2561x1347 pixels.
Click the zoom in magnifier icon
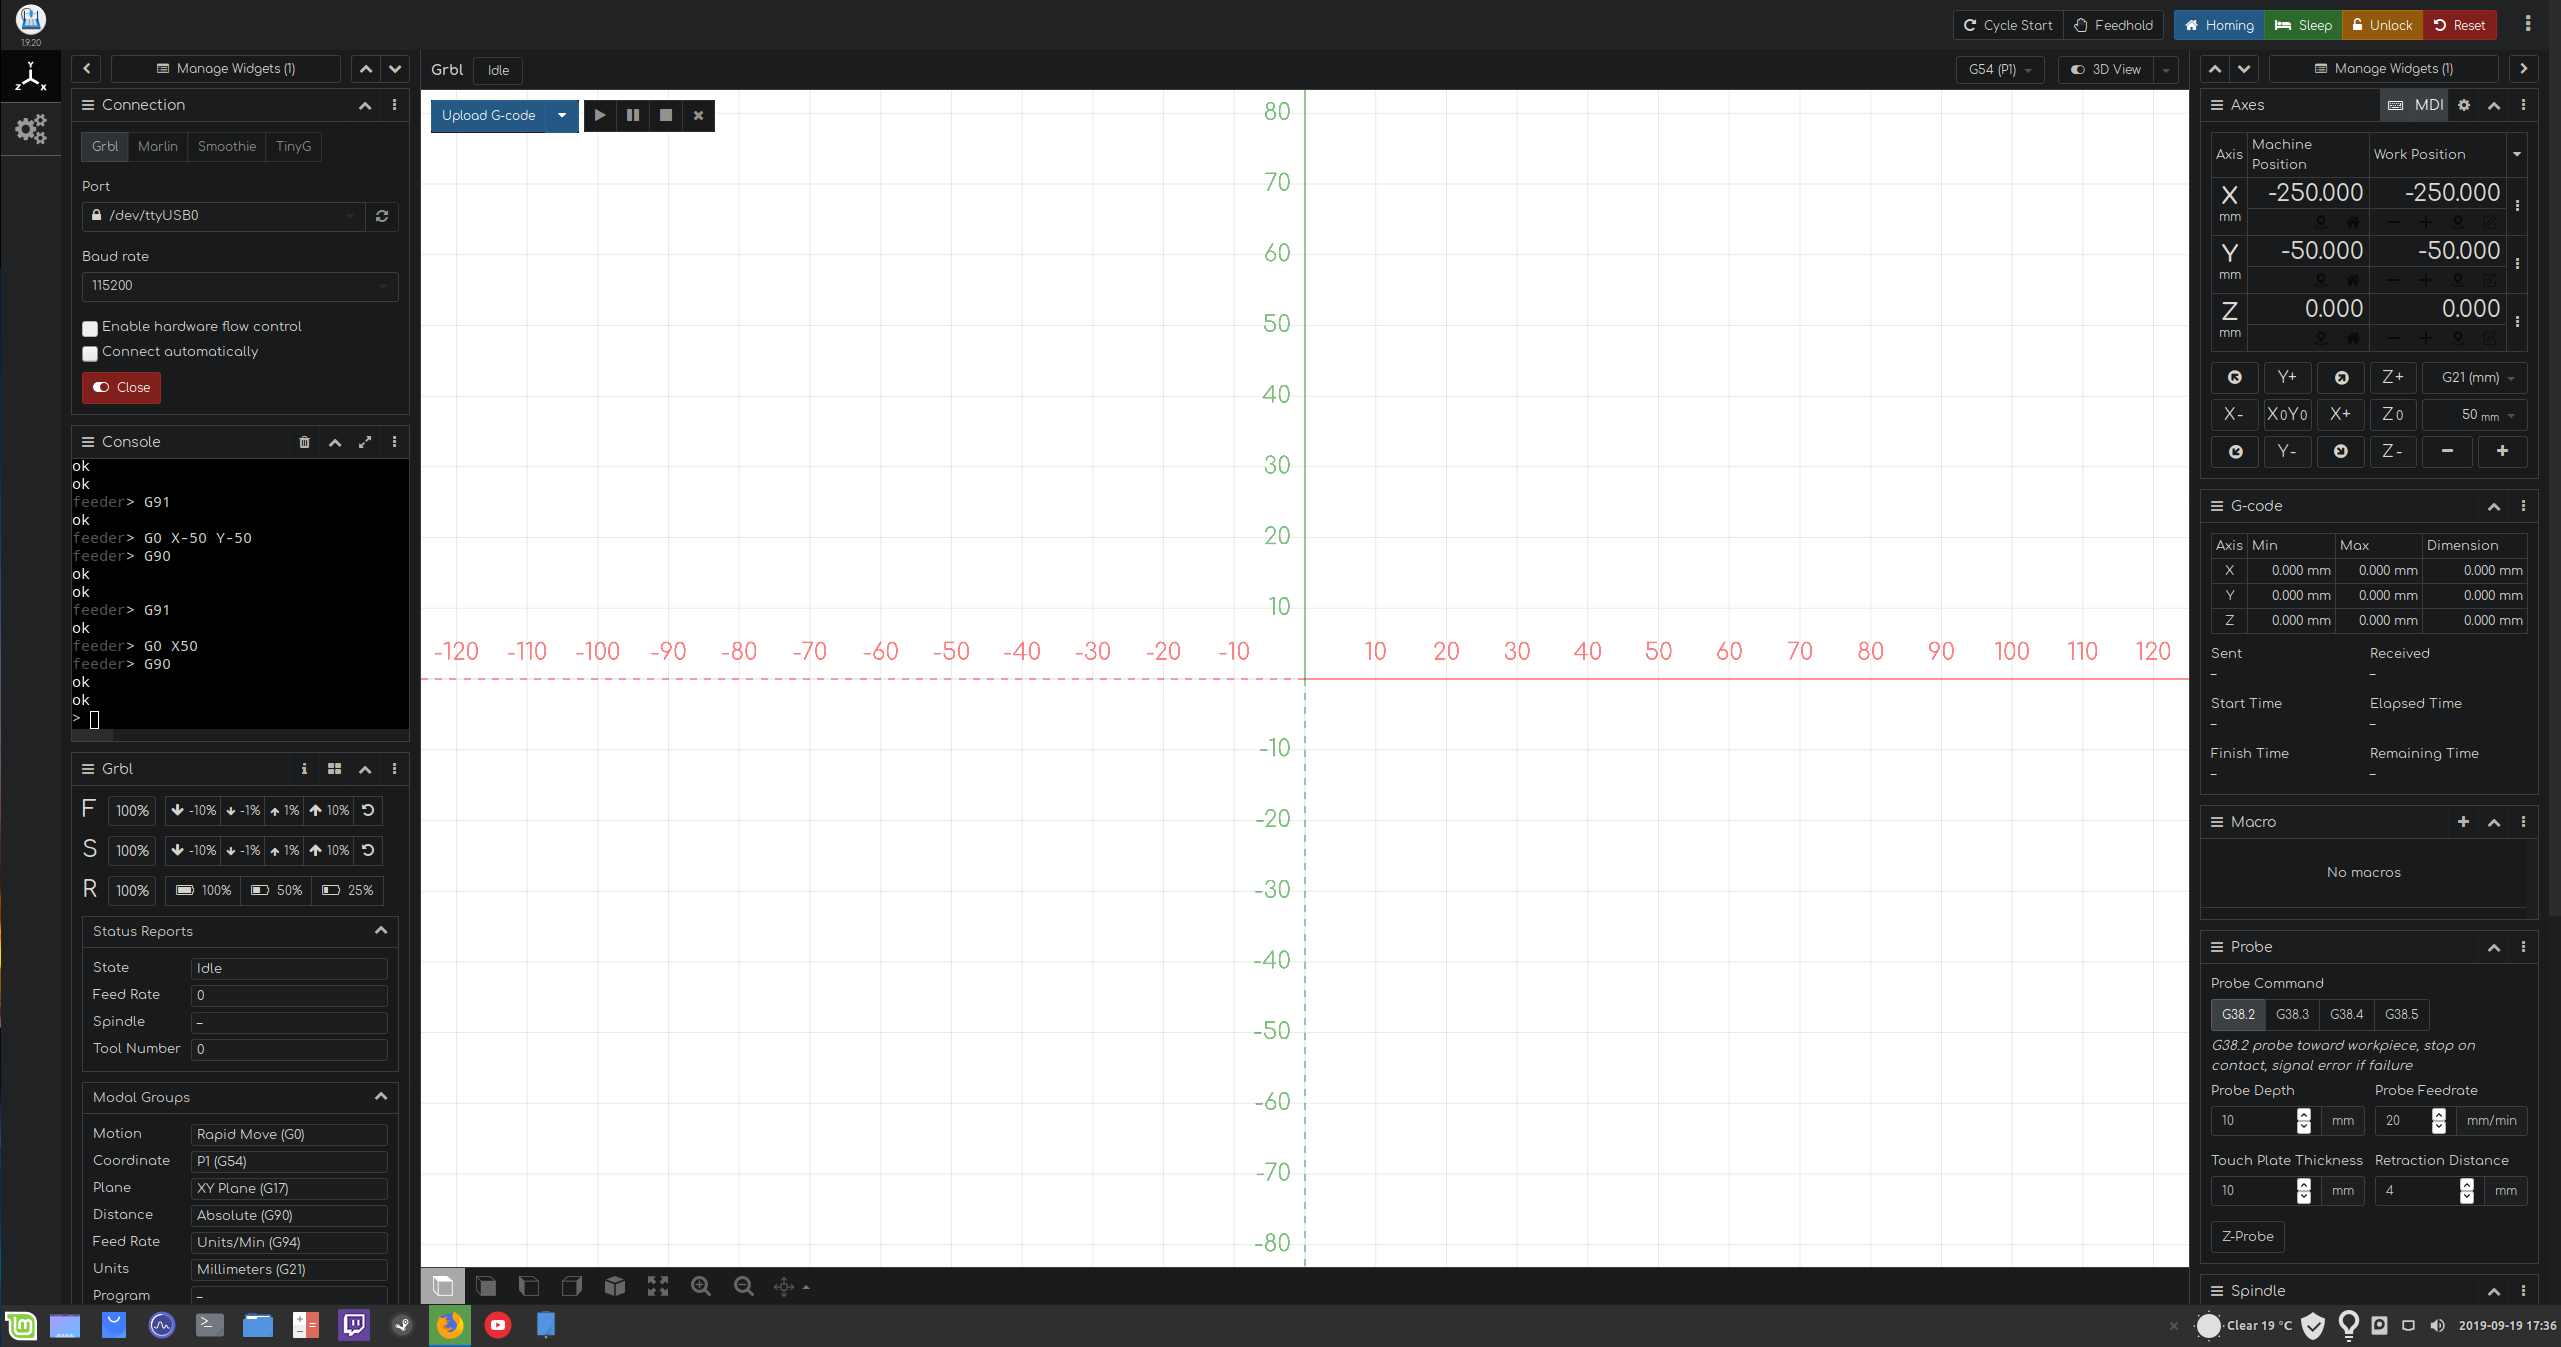pos(701,1287)
